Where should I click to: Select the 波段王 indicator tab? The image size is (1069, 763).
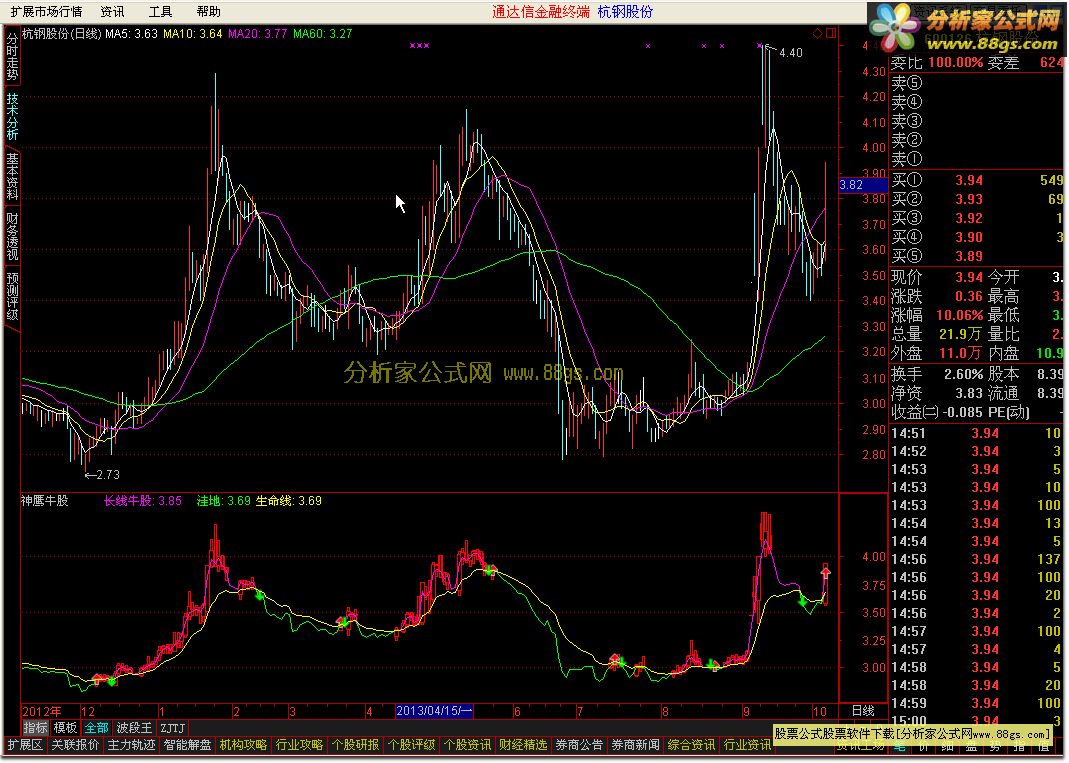(x=134, y=728)
